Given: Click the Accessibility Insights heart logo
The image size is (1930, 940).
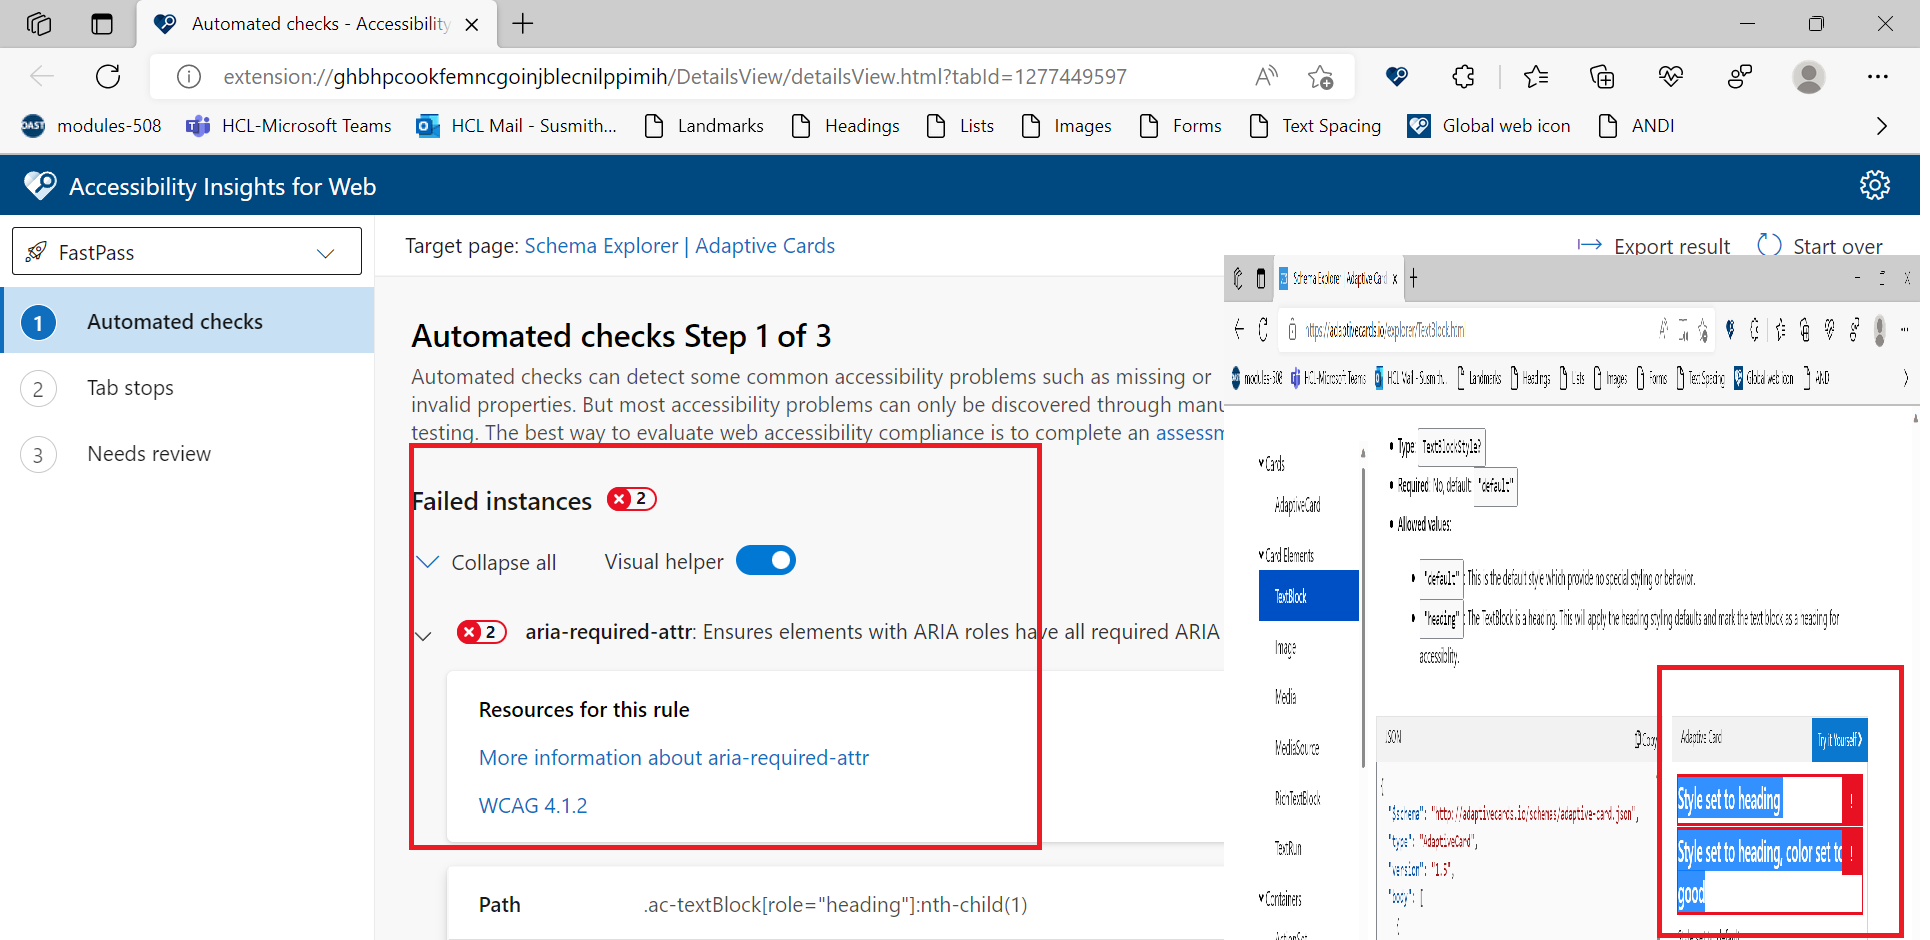Looking at the screenshot, I should click(39, 184).
